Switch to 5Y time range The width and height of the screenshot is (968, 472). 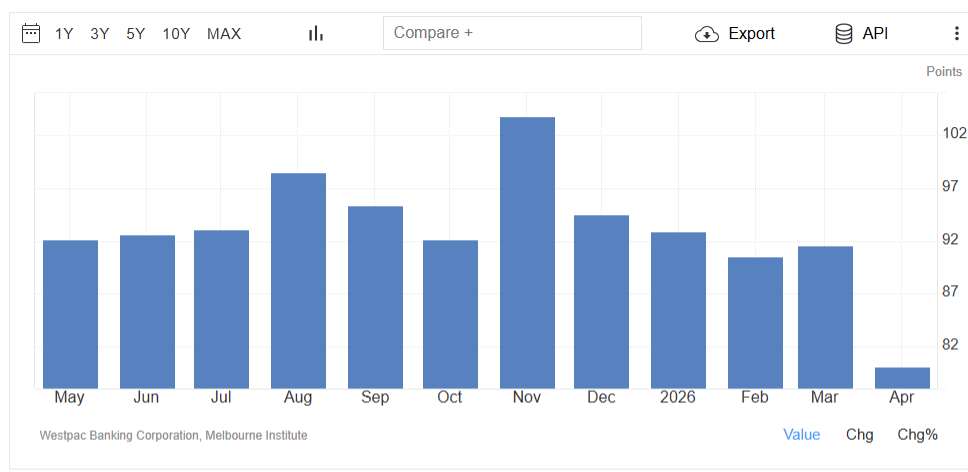pos(136,34)
